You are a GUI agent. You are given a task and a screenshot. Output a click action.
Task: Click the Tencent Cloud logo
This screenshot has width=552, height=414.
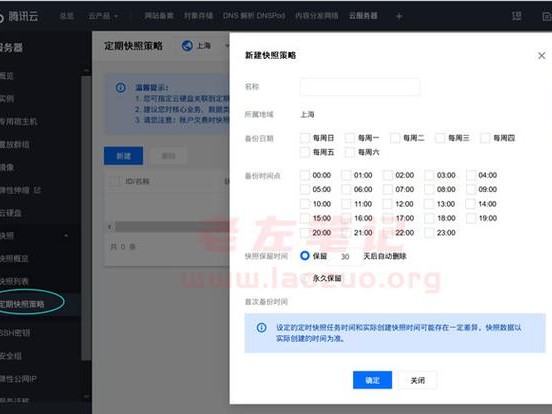[x=18, y=16]
